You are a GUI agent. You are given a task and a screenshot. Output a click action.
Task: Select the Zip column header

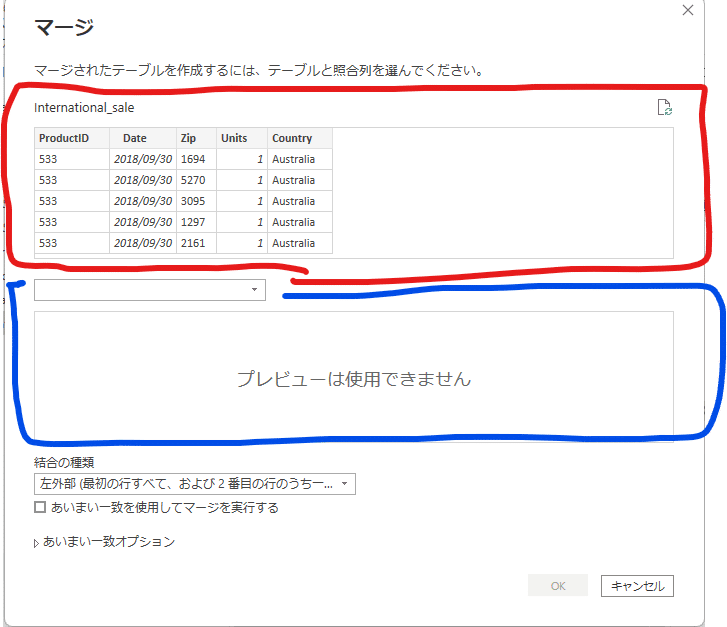point(197,138)
